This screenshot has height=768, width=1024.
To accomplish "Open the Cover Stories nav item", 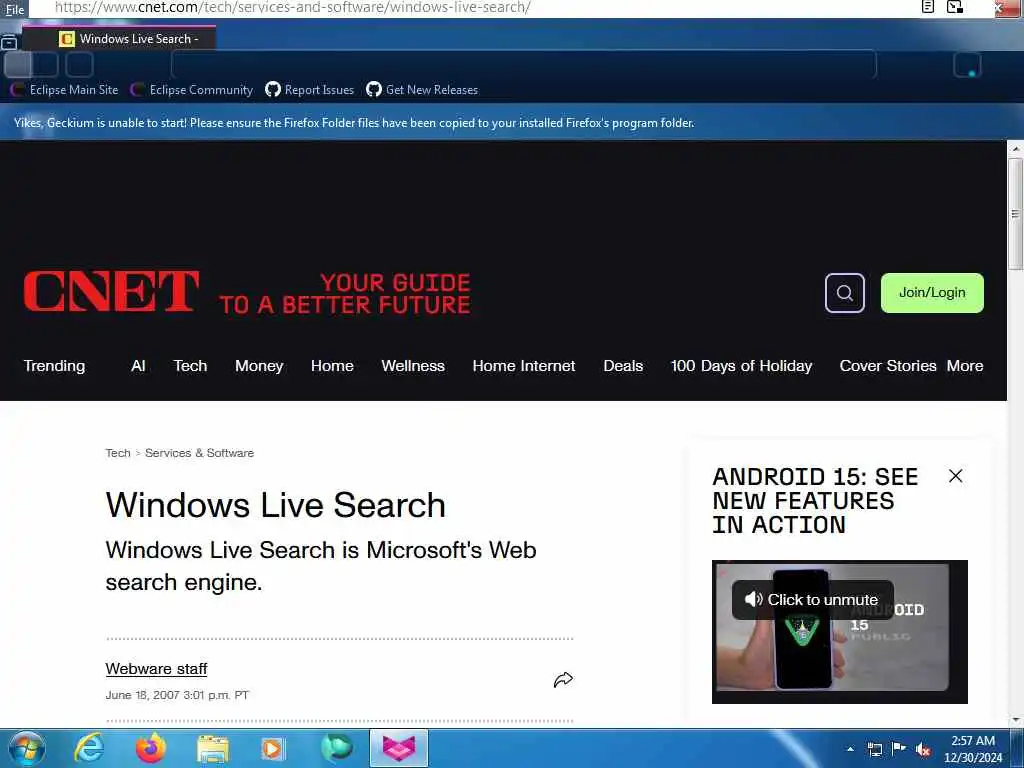I will [888, 366].
